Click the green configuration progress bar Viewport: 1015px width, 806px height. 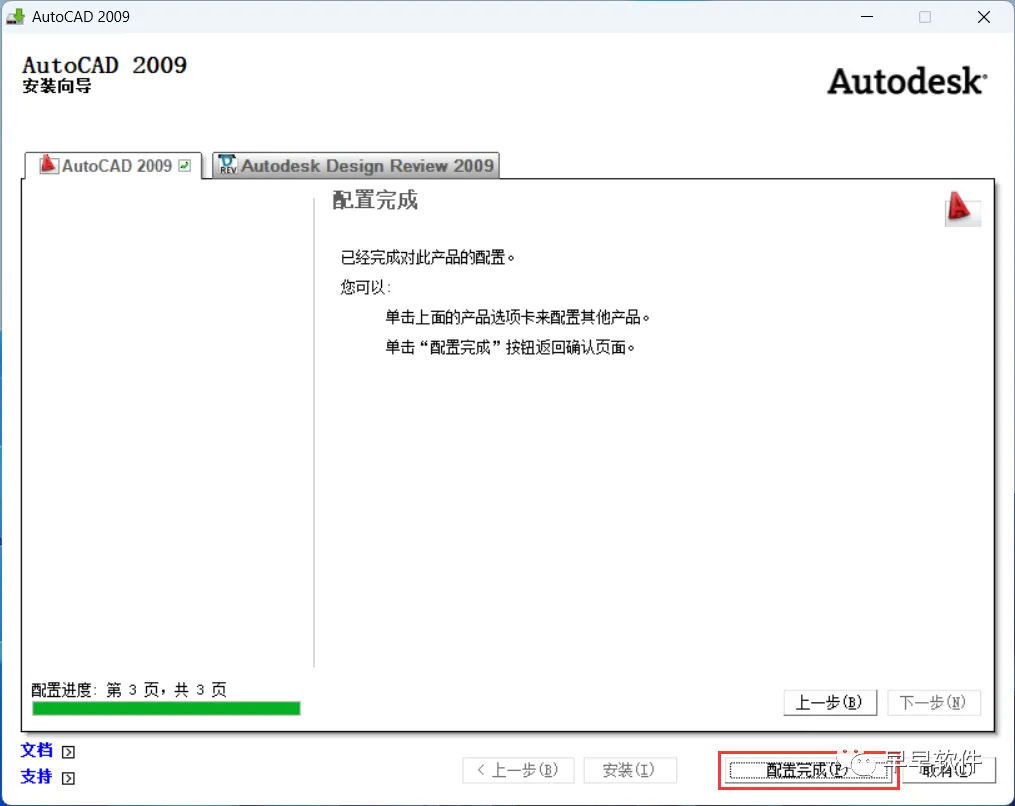[x=166, y=709]
